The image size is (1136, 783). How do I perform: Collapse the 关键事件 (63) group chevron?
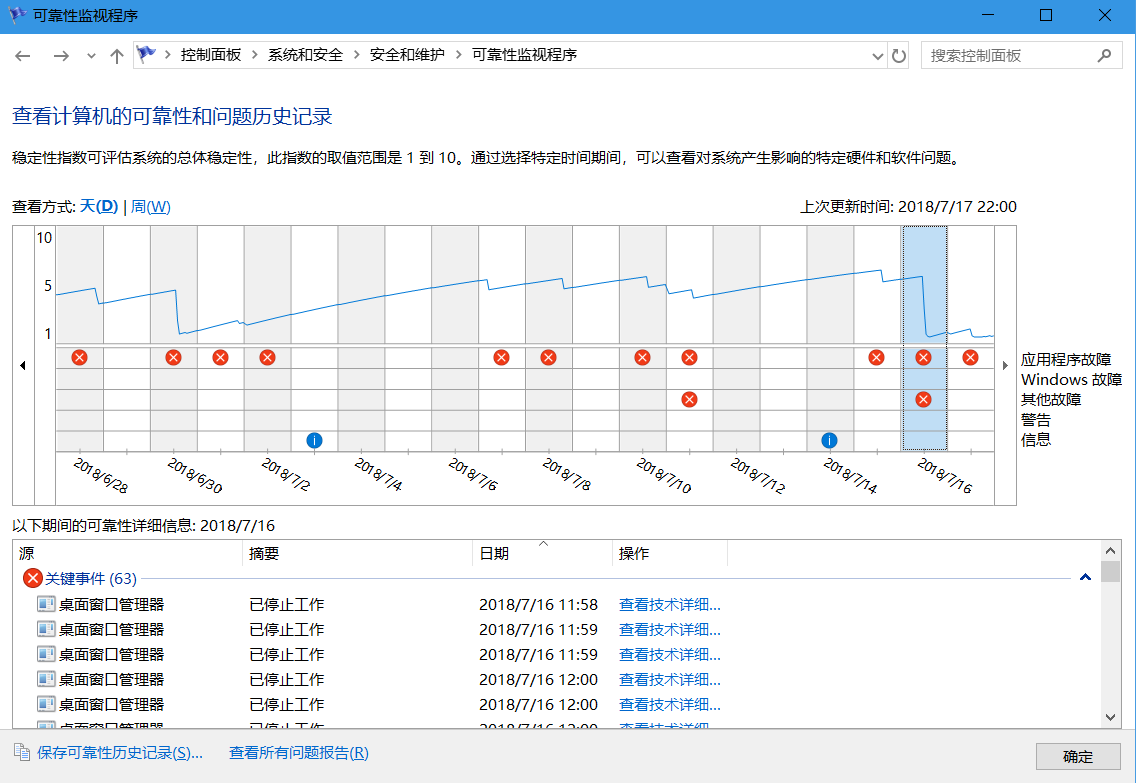coord(1085,578)
